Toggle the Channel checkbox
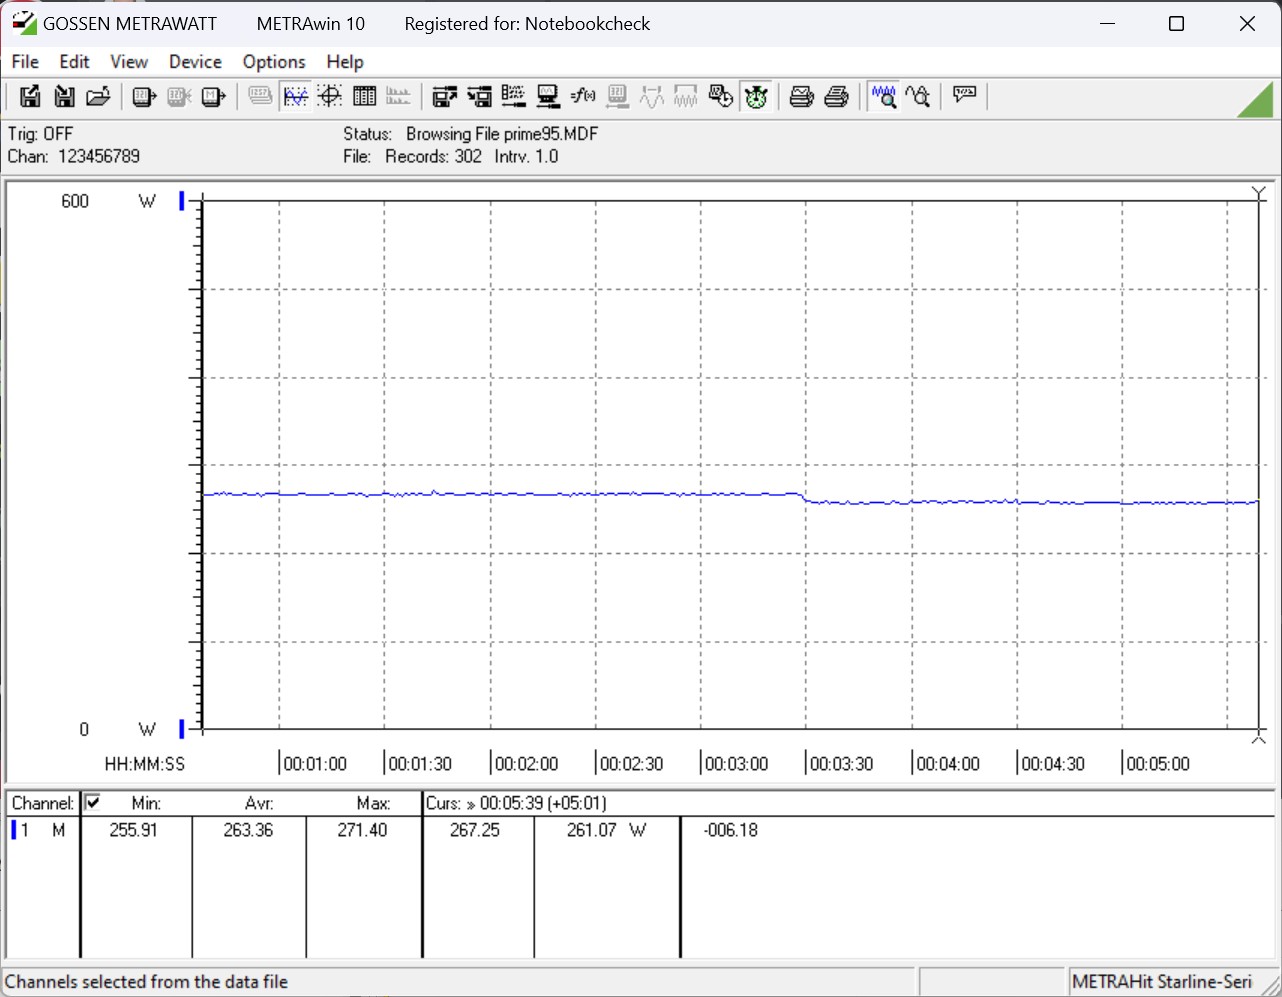The width and height of the screenshot is (1282, 997). point(93,802)
